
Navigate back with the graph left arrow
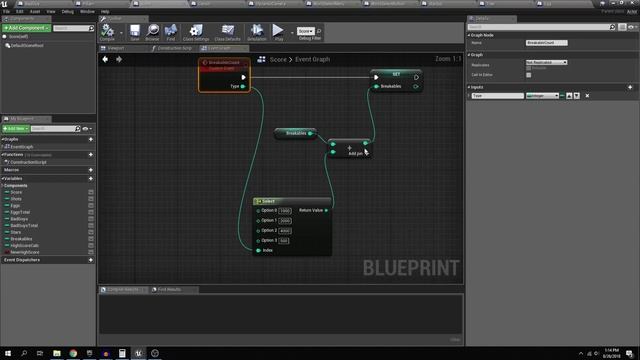pyautogui.click(x=105, y=59)
